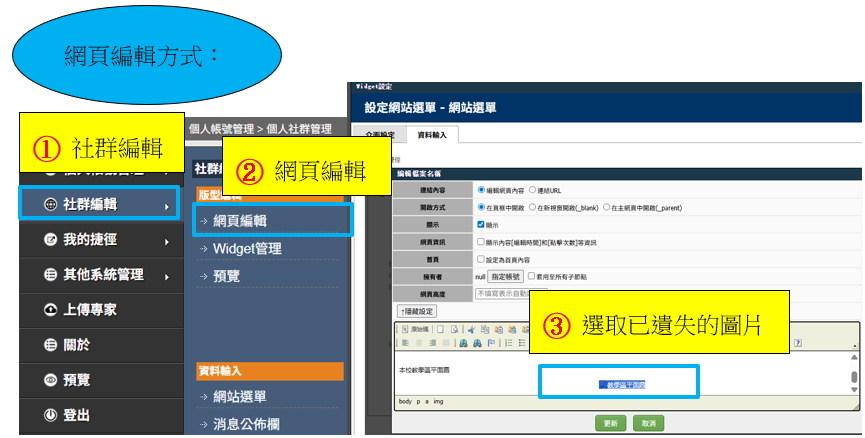Click the editor help question-mark icon
865x438 pixels.
[x=797, y=342]
